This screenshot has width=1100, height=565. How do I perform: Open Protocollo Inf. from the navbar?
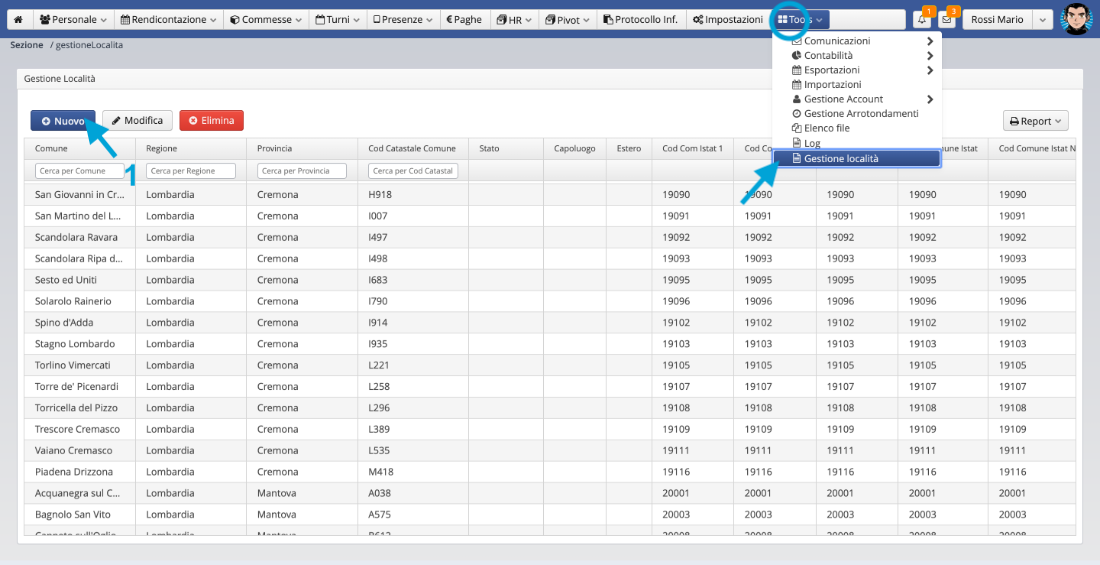point(640,19)
